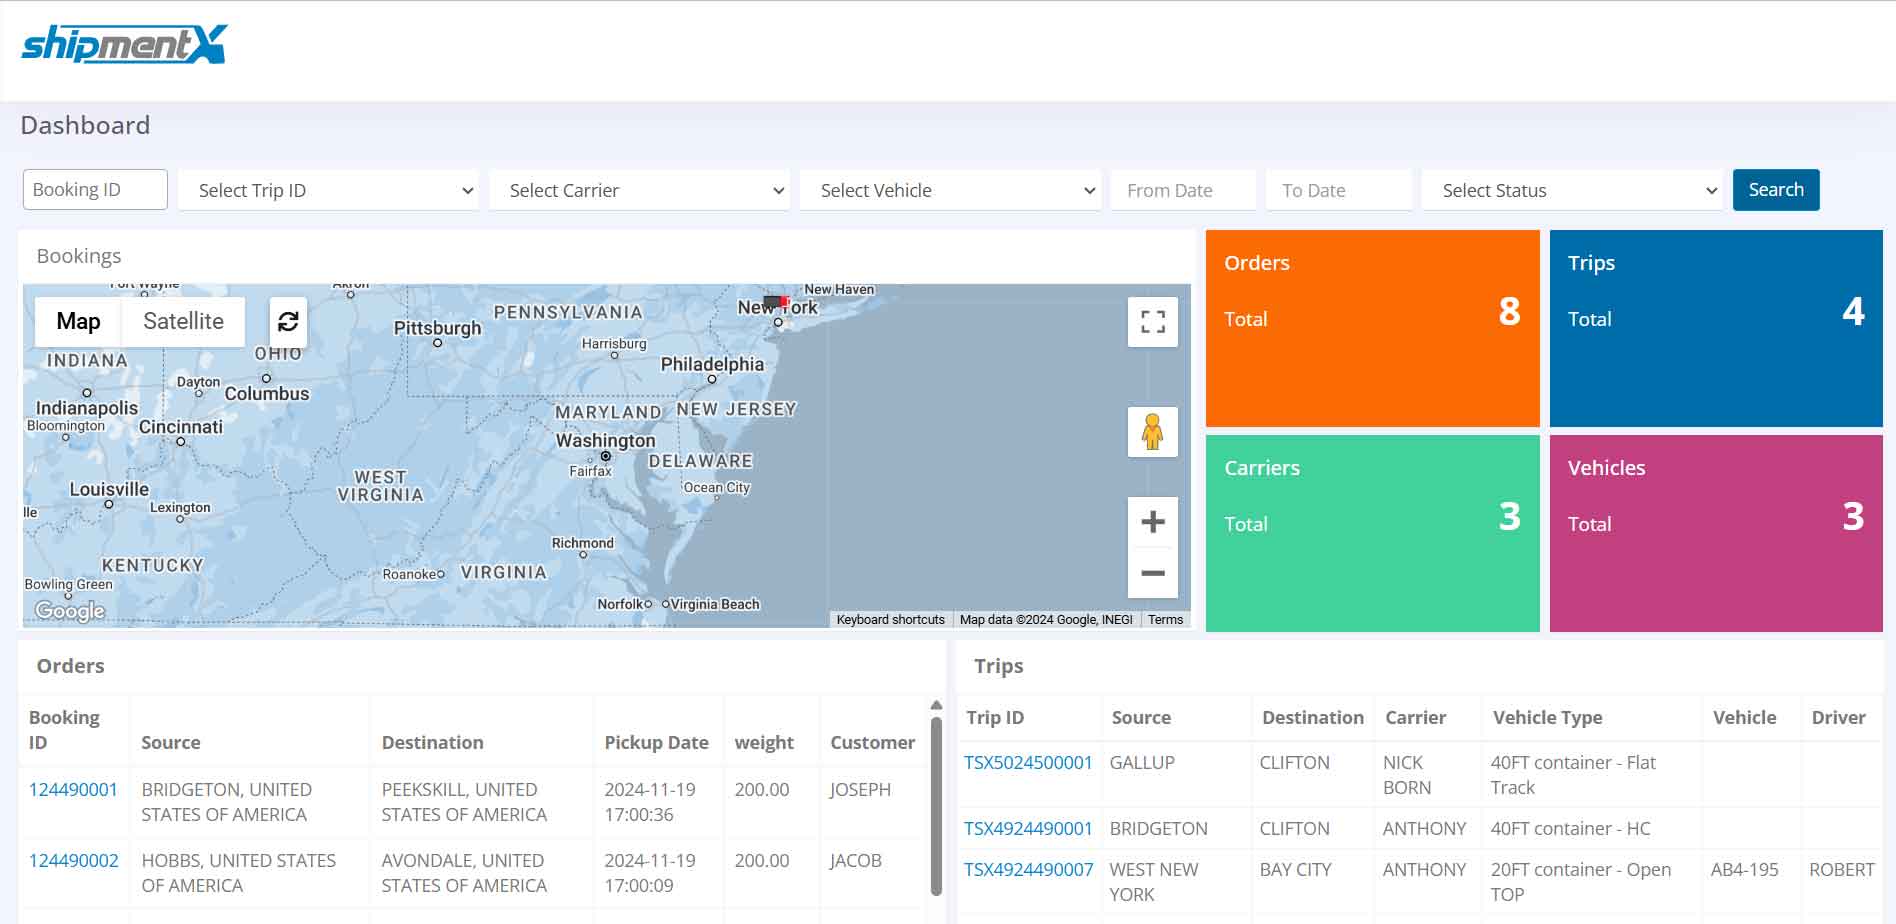This screenshot has width=1896, height=924.
Task: Open the map Terms link
Action: (1165, 620)
